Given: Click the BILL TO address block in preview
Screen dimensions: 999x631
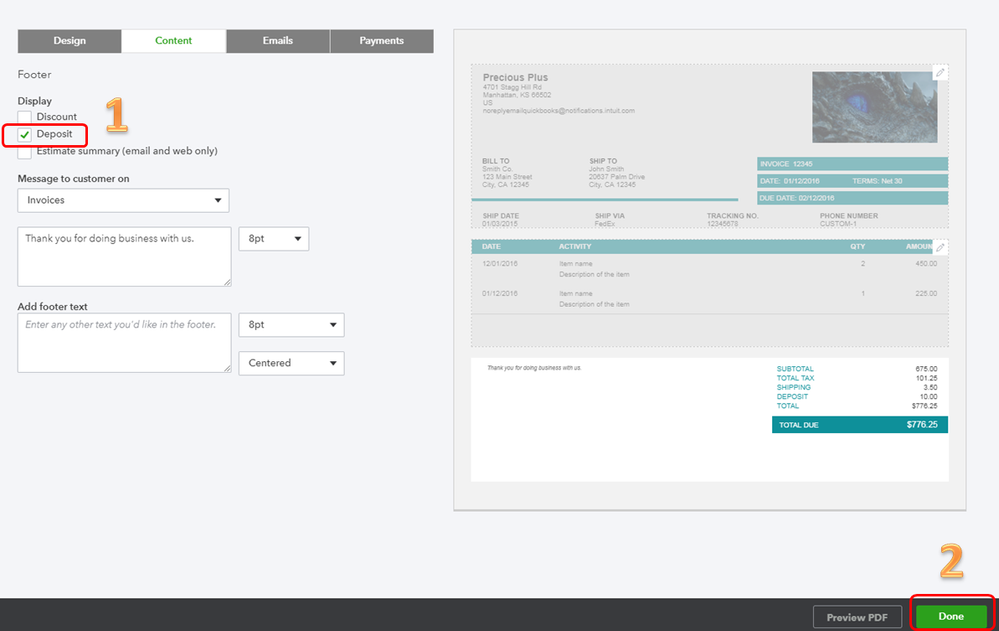Looking at the screenshot, I should click(x=507, y=173).
